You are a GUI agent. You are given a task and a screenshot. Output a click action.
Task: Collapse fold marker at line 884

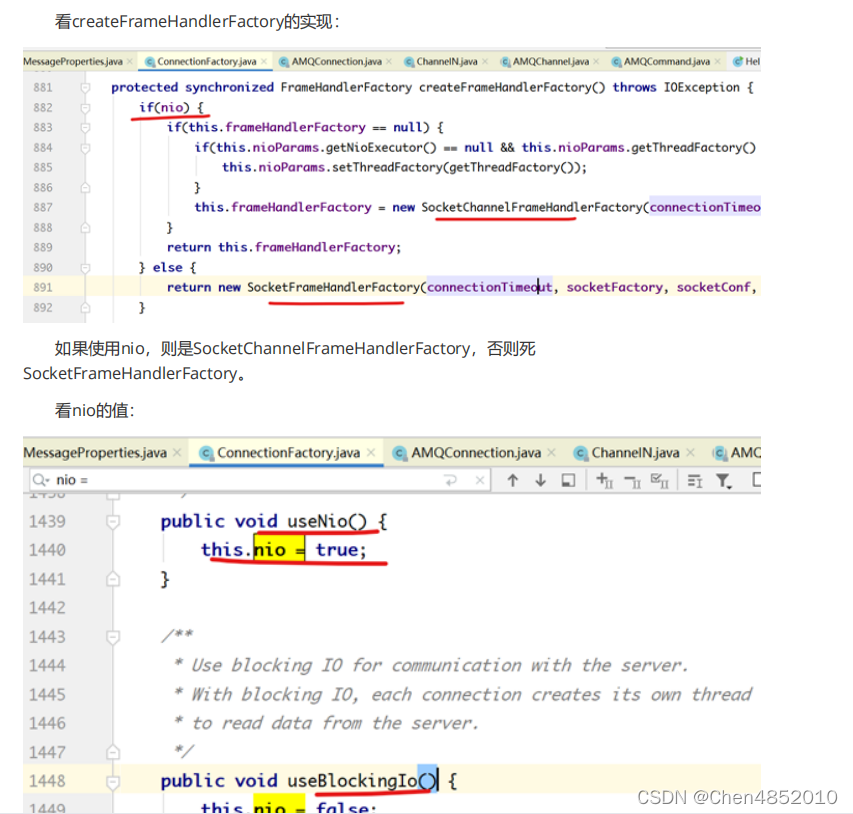85,148
